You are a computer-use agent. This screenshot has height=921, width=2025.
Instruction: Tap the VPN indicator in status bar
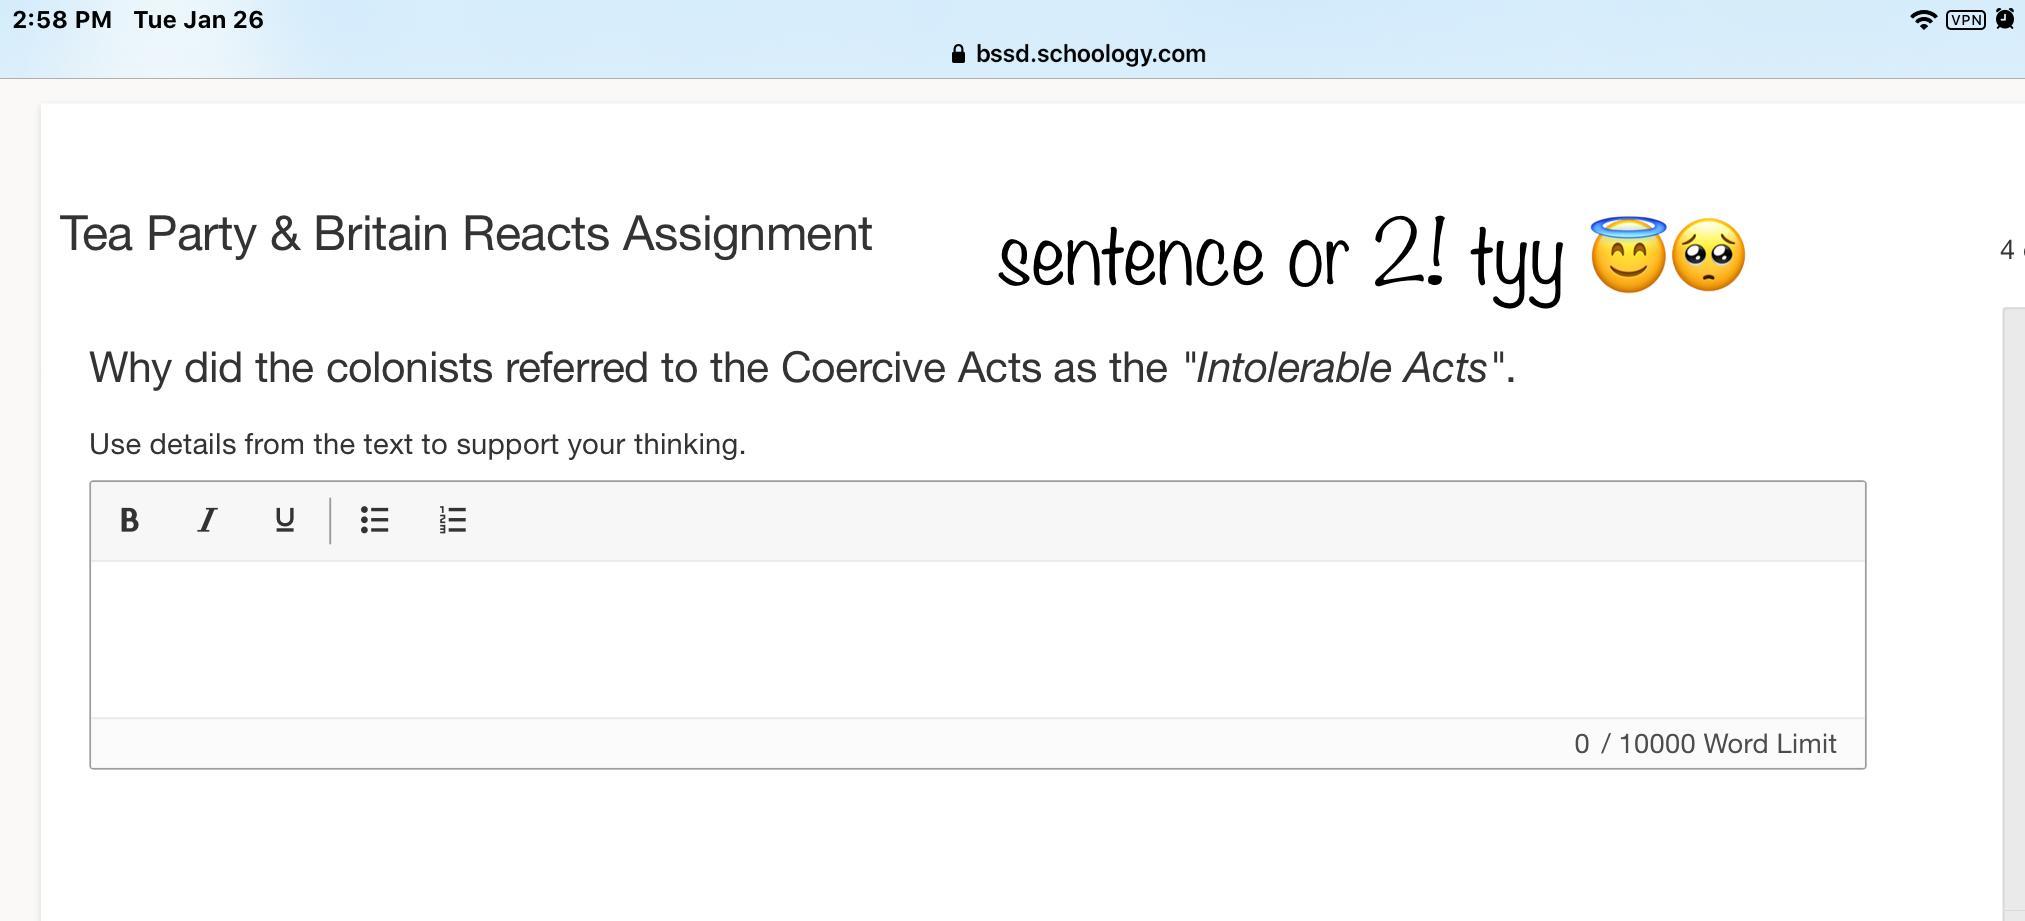(x=1965, y=20)
